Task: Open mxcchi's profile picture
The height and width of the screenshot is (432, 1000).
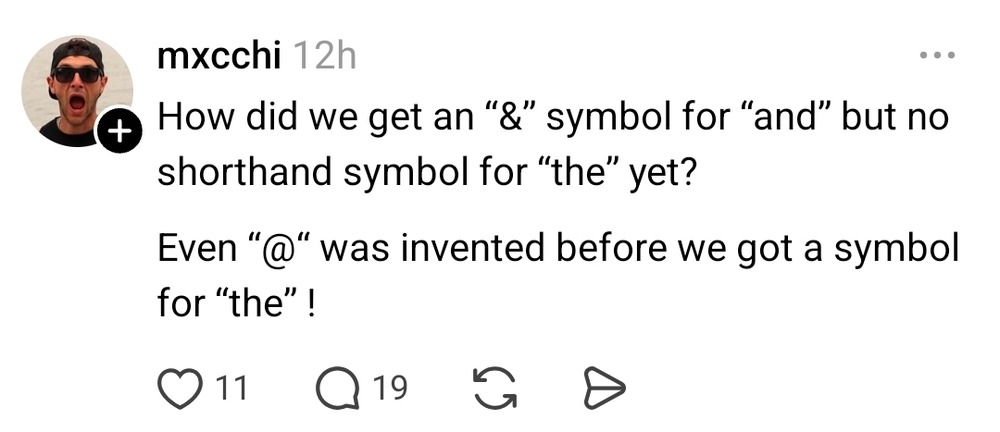Action: click(77, 90)
